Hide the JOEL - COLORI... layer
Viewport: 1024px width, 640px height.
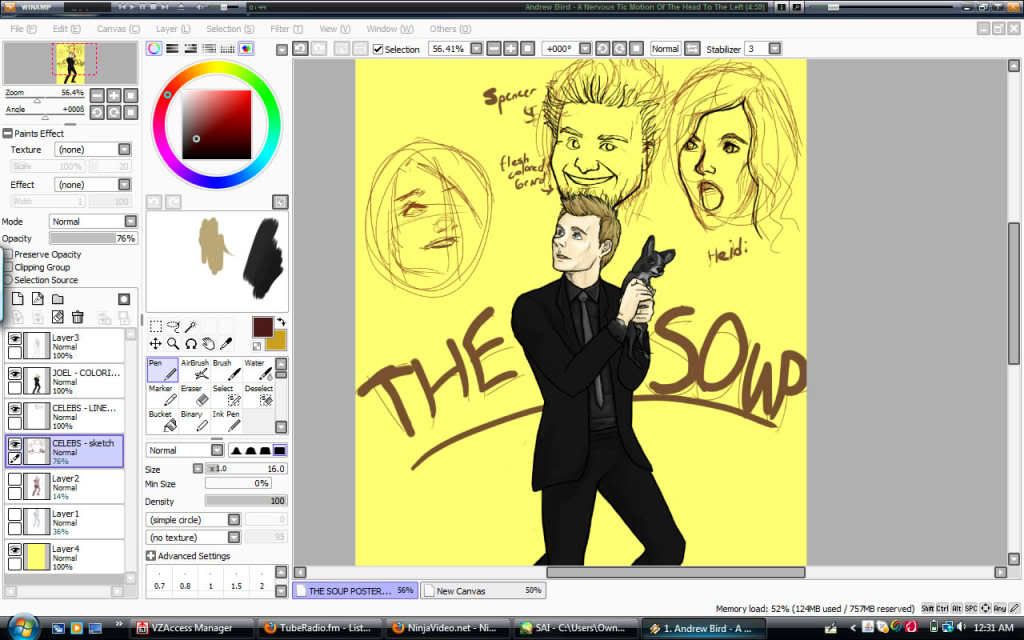(14, 374)
